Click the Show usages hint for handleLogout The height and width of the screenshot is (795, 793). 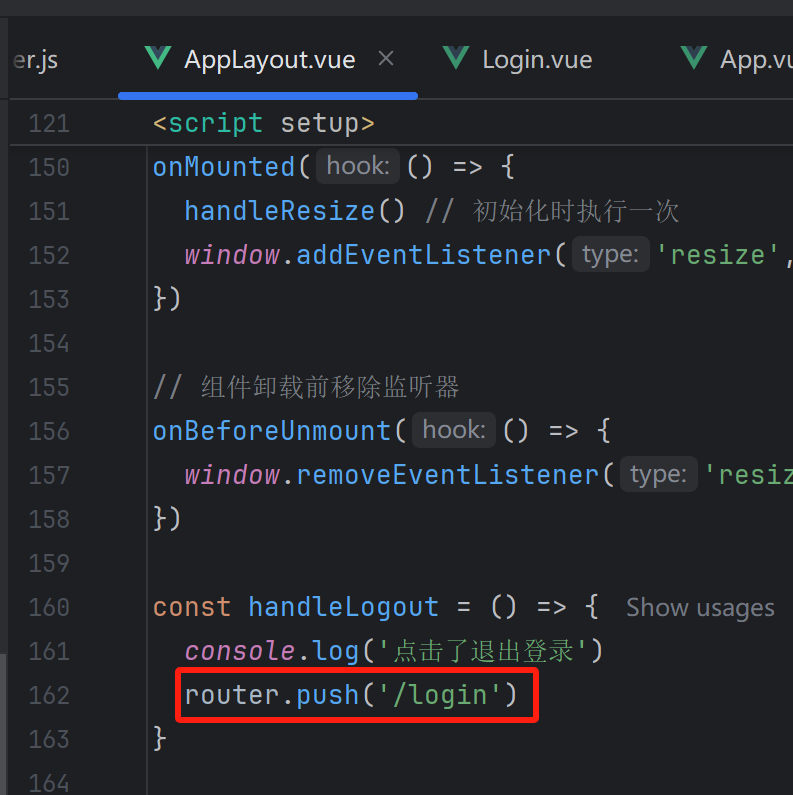(x=700, y=607)
